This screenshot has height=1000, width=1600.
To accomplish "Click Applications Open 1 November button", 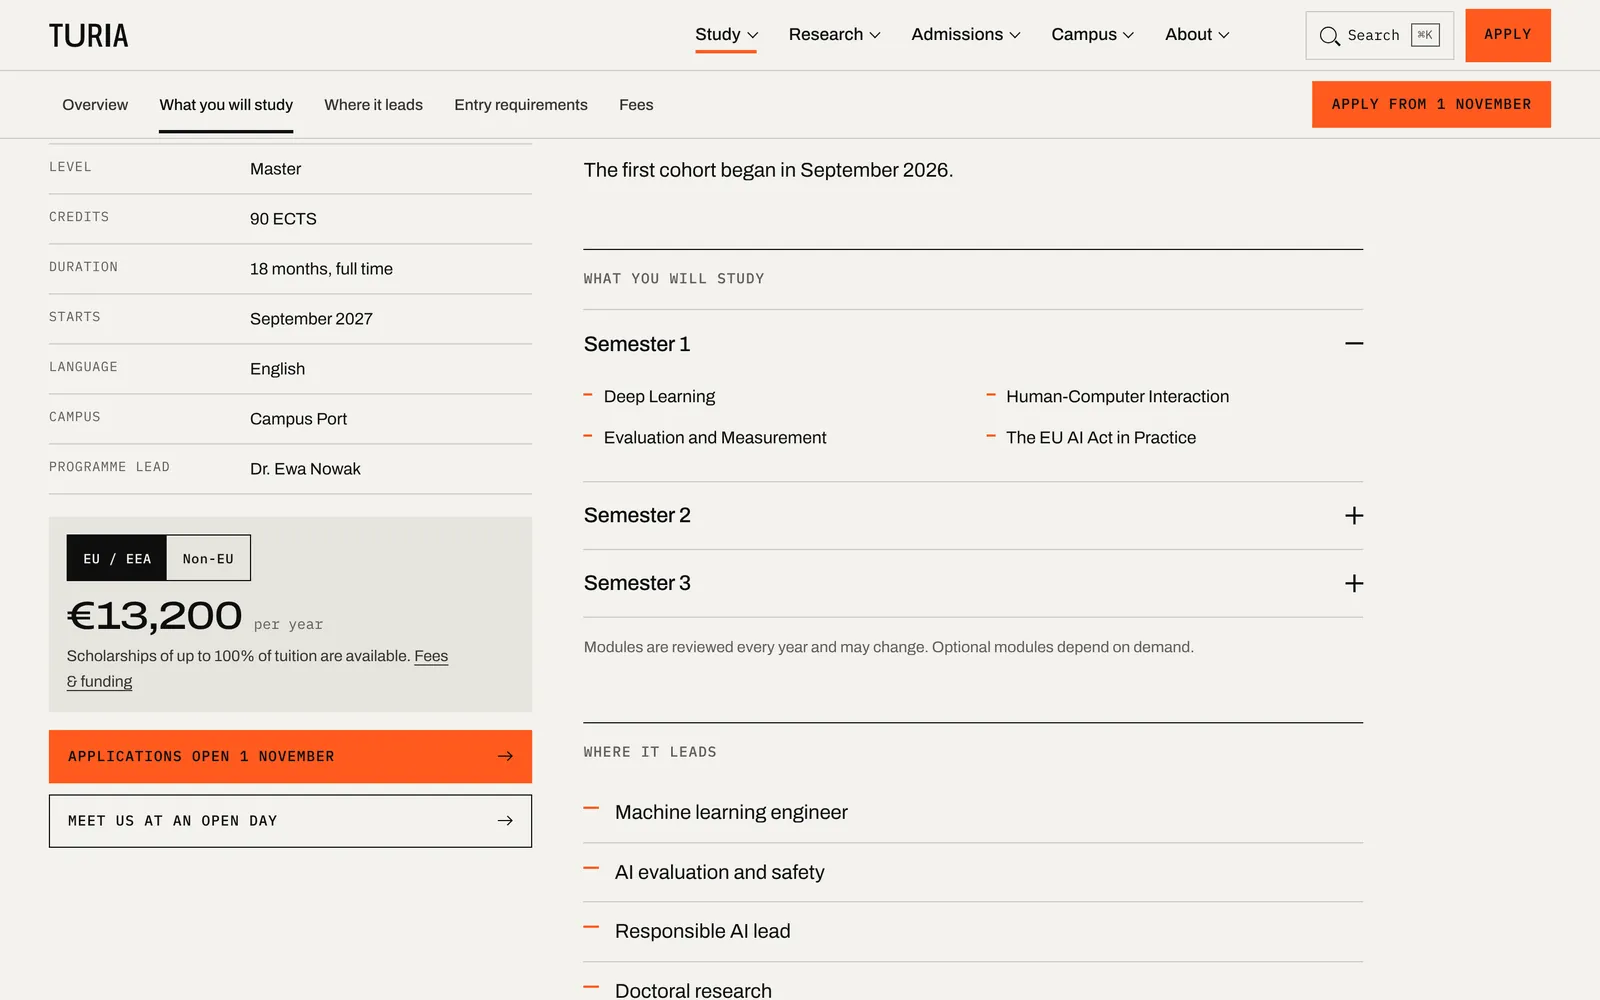I will tap(290, 756).
